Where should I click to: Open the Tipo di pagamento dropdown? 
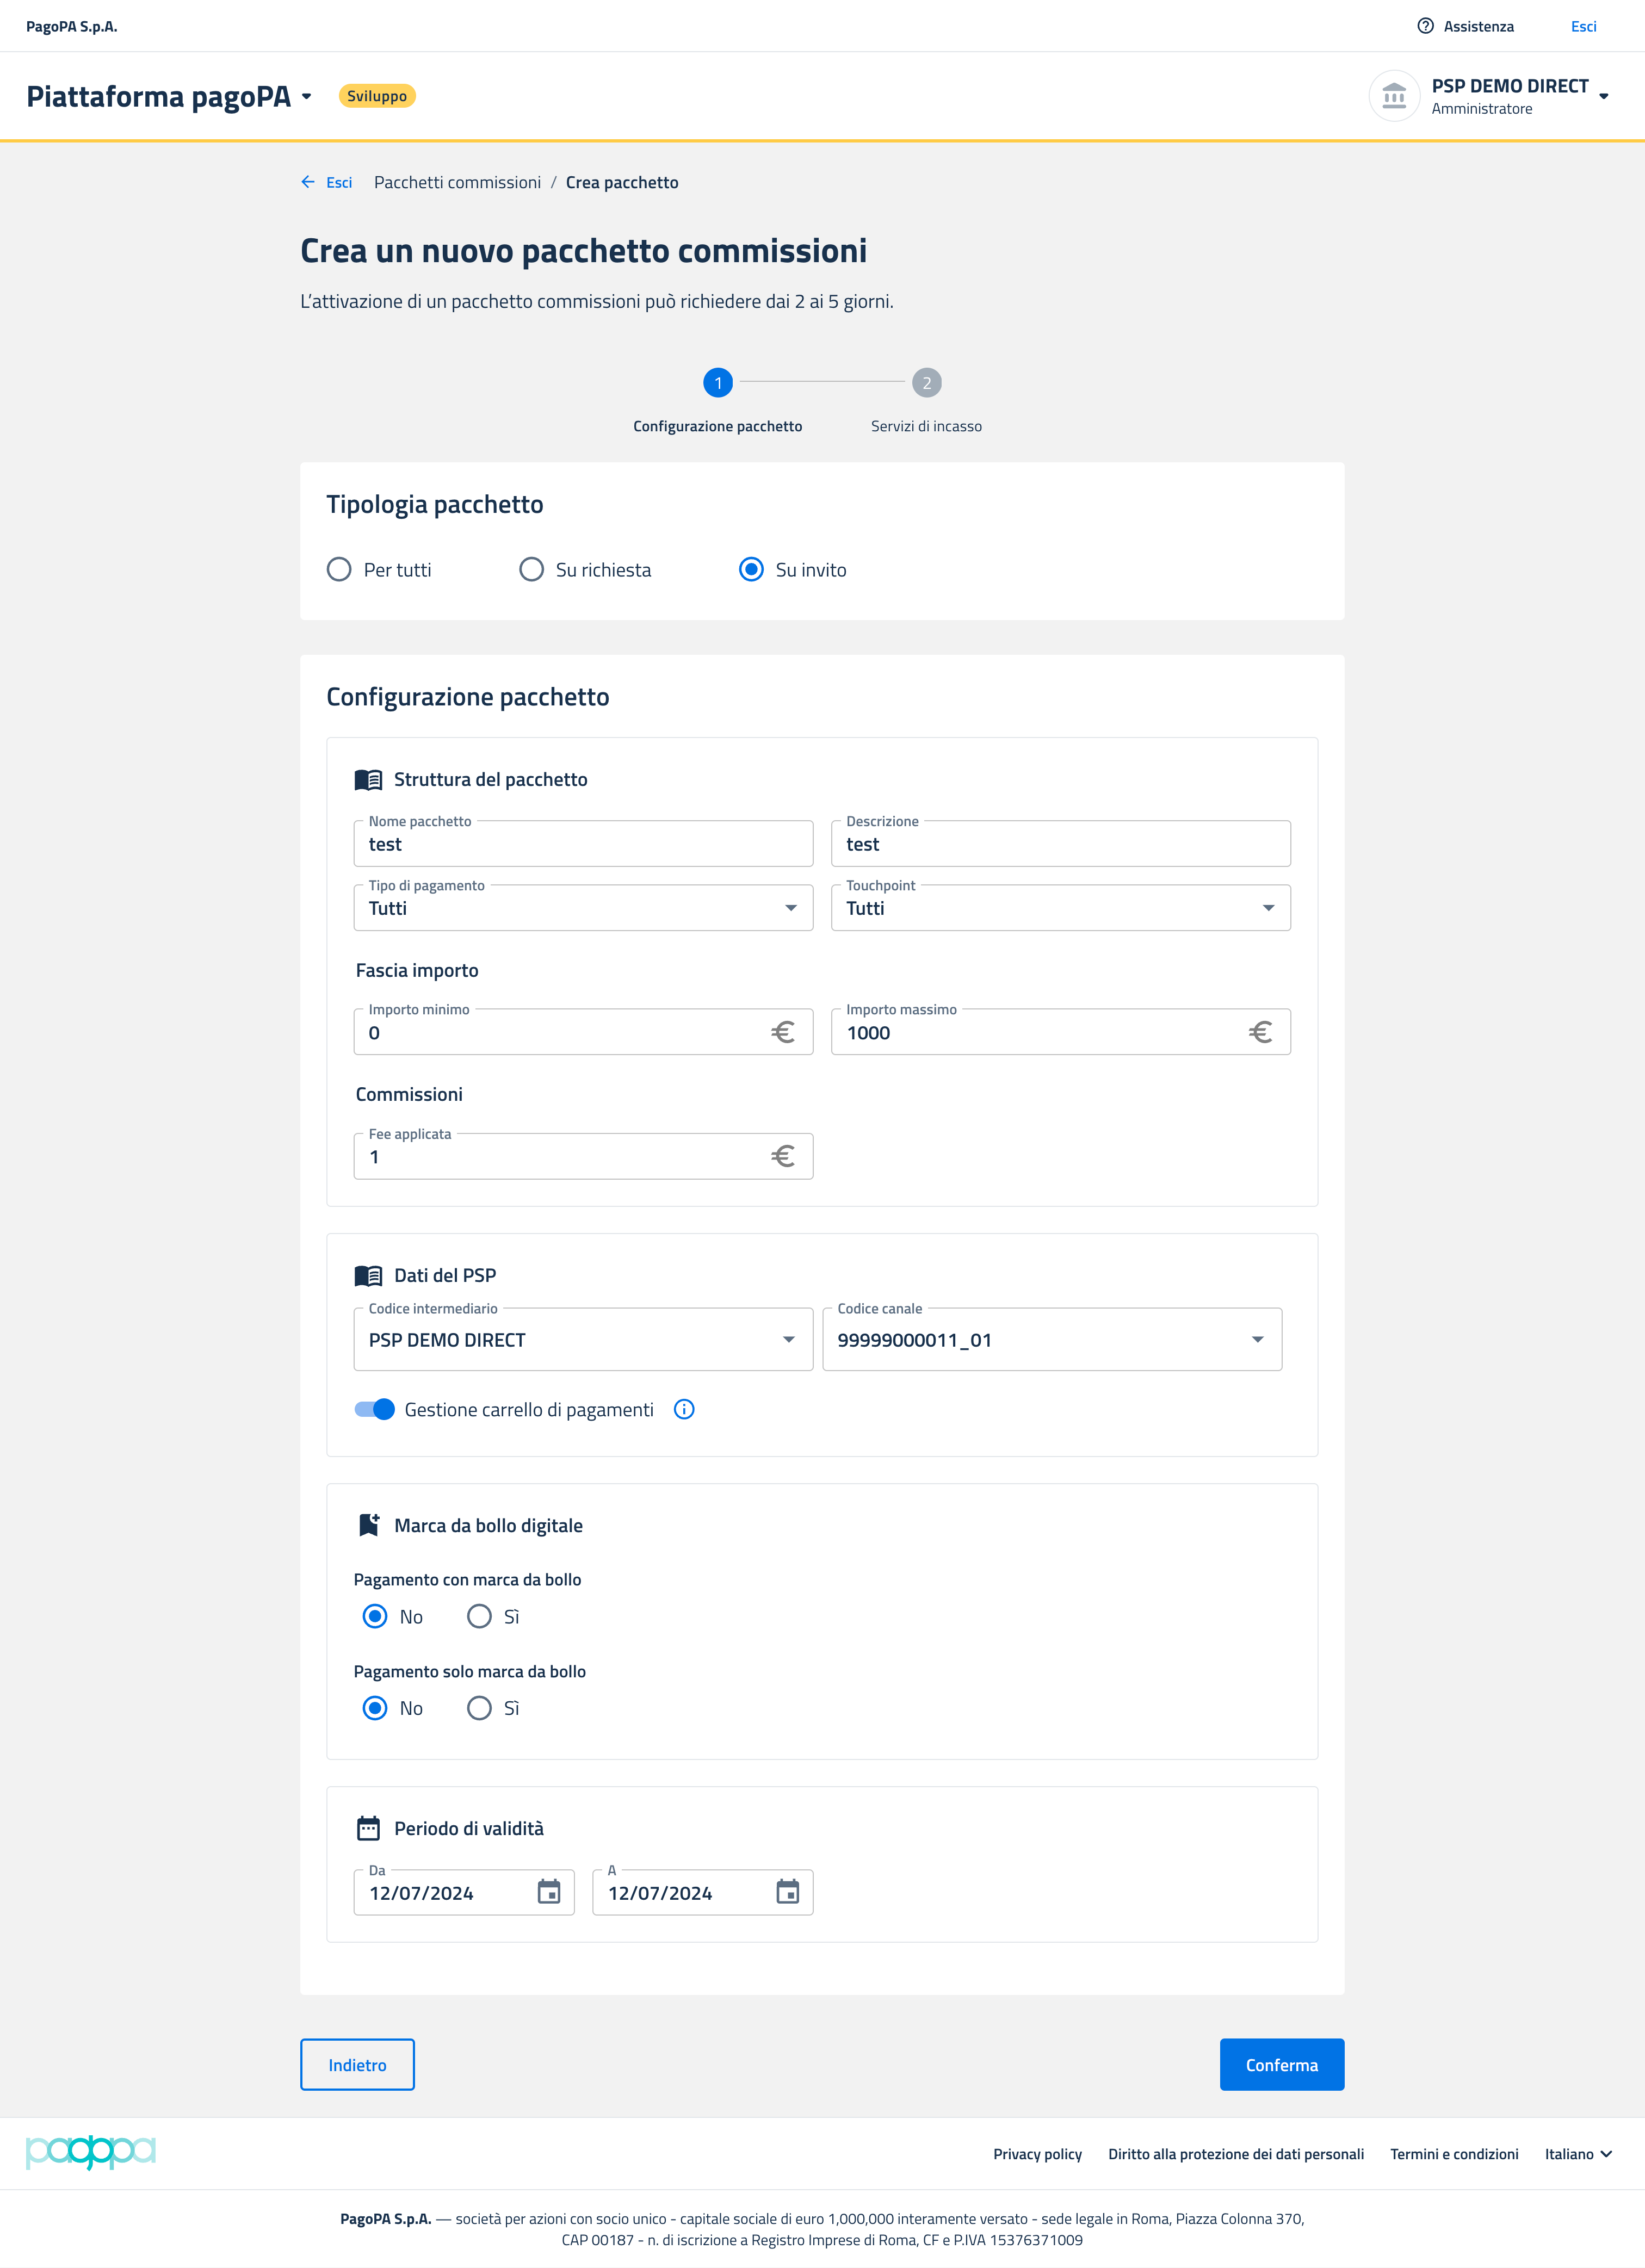583,908
